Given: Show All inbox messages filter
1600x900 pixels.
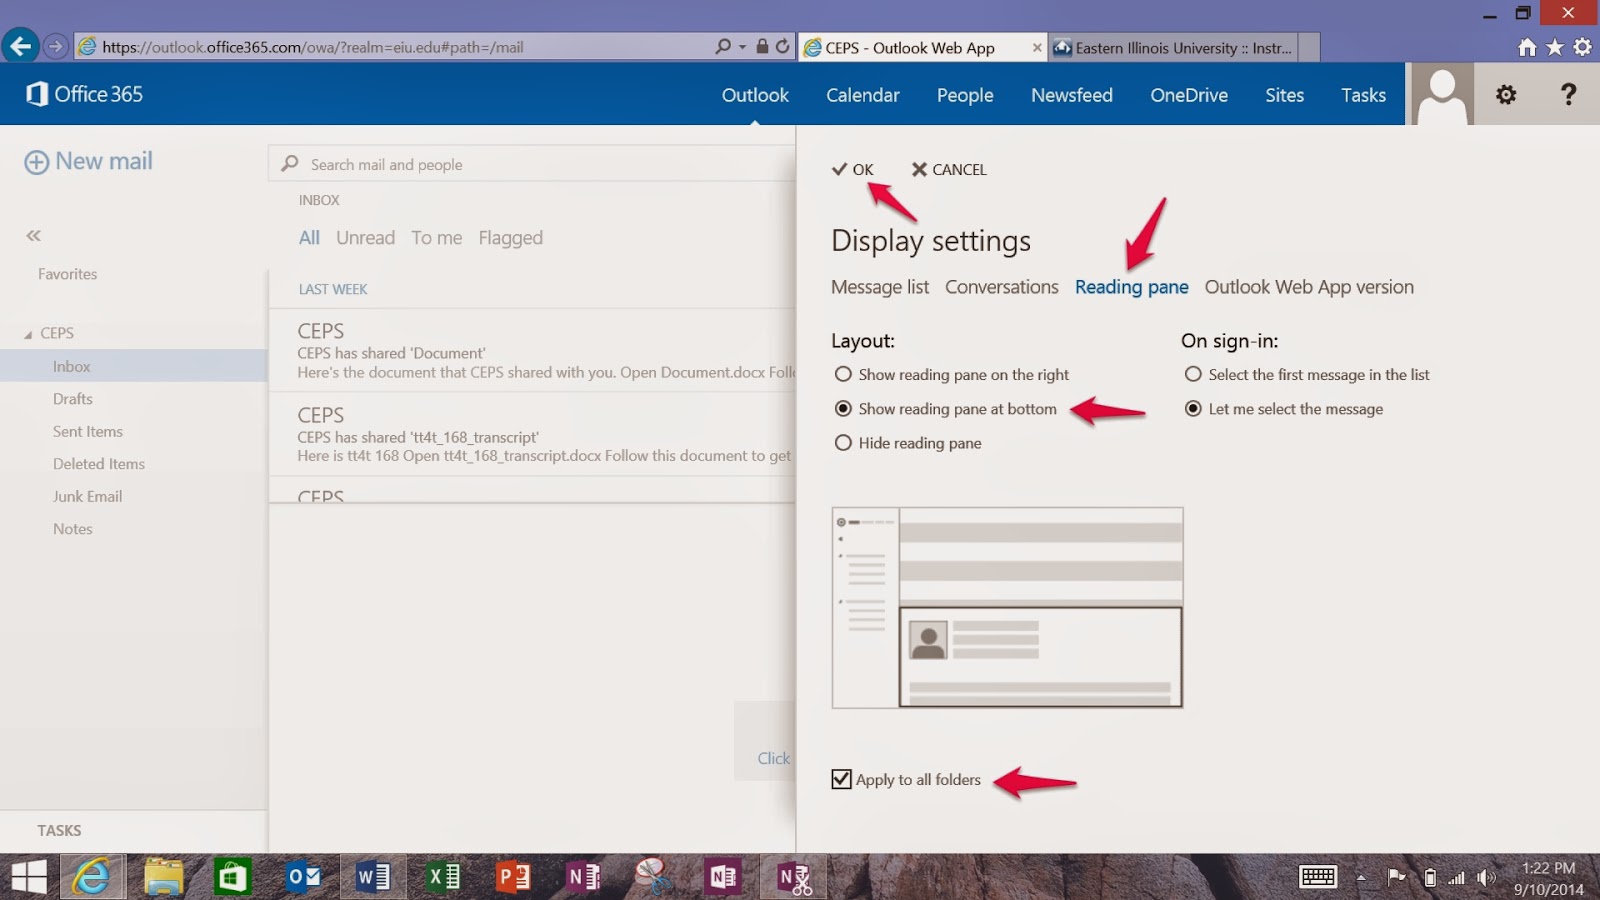Looking at the screenshot, I should pos(309,238).
